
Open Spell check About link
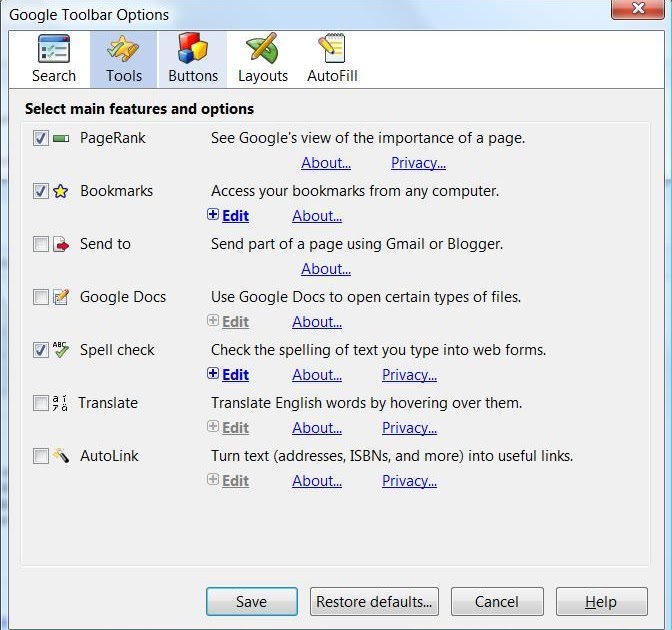point(317,375)
